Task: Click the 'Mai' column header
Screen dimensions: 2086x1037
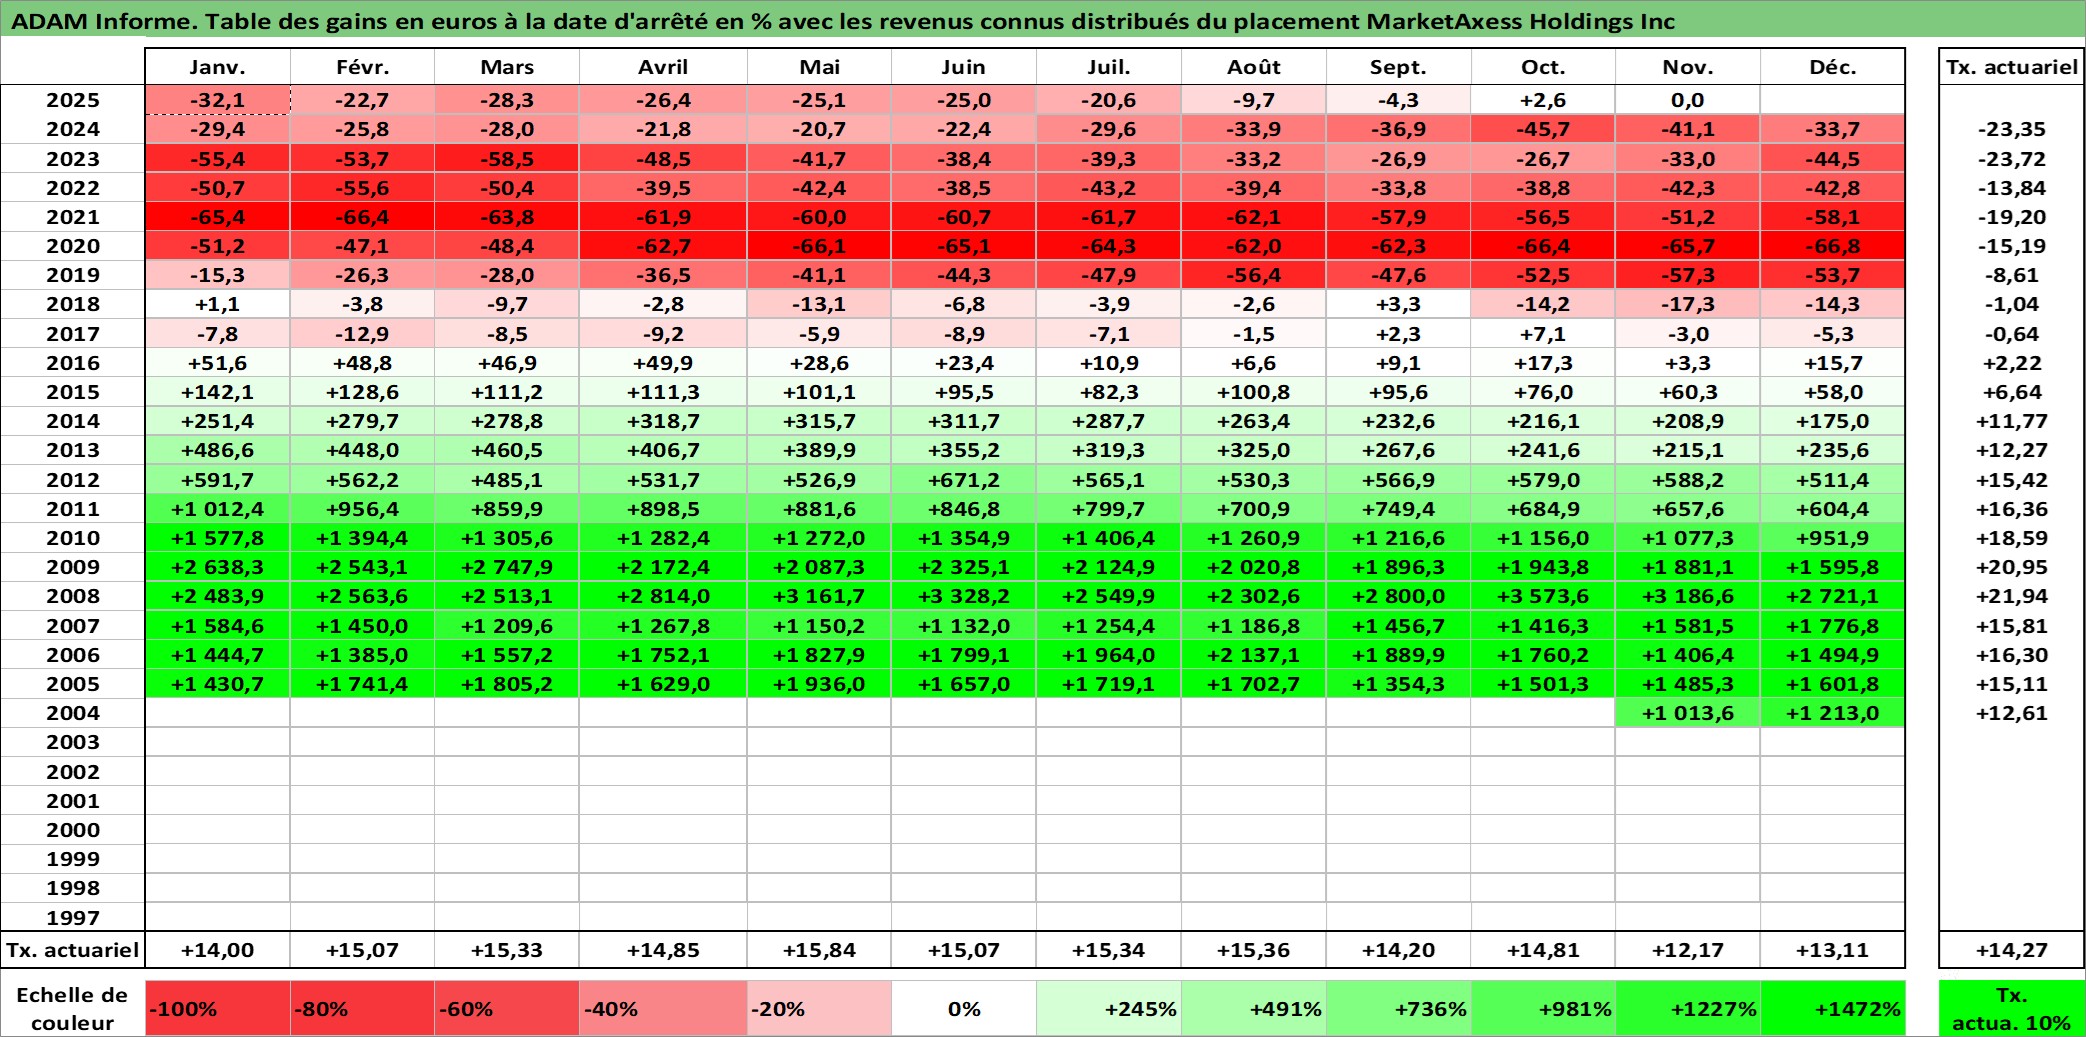Action: 819,67
